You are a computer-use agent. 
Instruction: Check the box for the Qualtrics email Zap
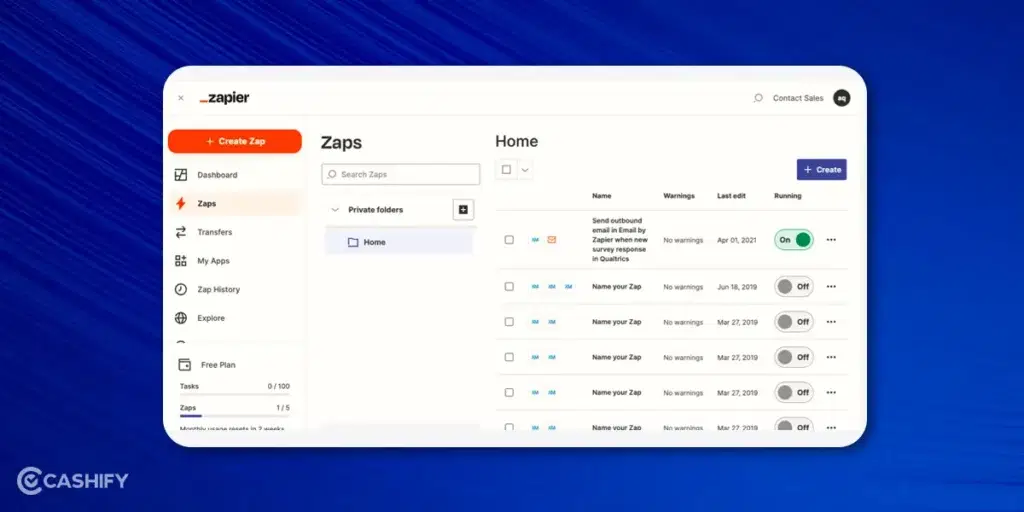509,240
